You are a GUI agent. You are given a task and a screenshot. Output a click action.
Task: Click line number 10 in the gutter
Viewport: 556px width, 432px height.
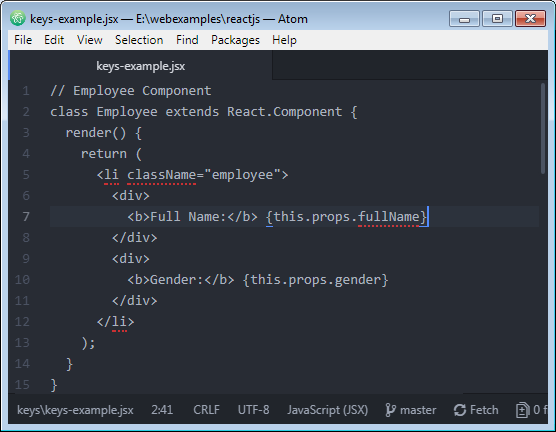22,280
